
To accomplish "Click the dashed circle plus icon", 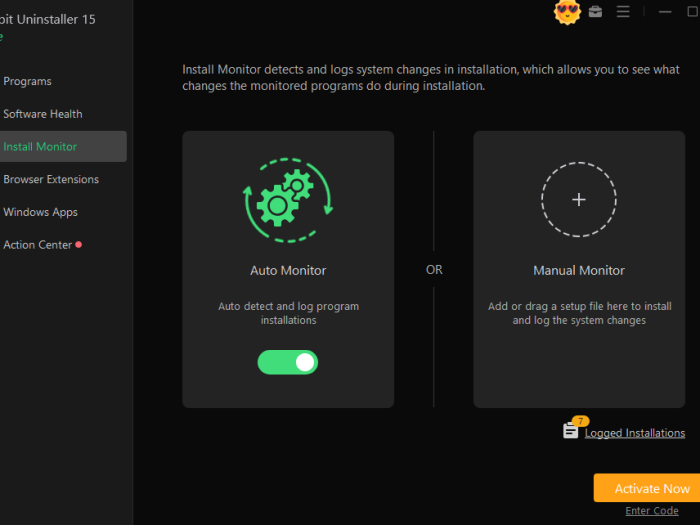I will tap(578, 199).
